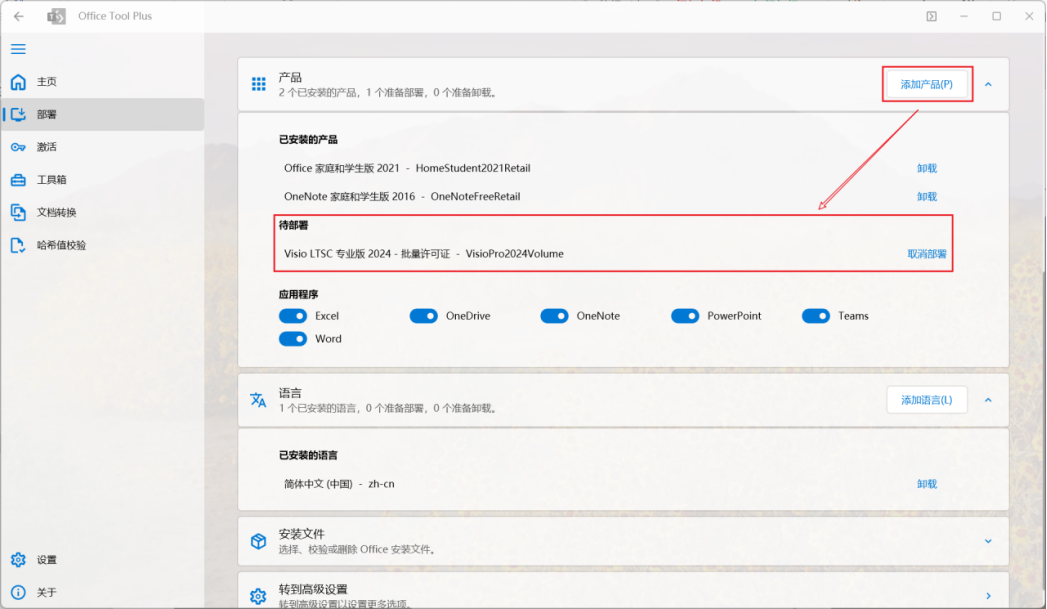Click the deploy icon beside 部署
1047x609 pixels.
(18, 114)
